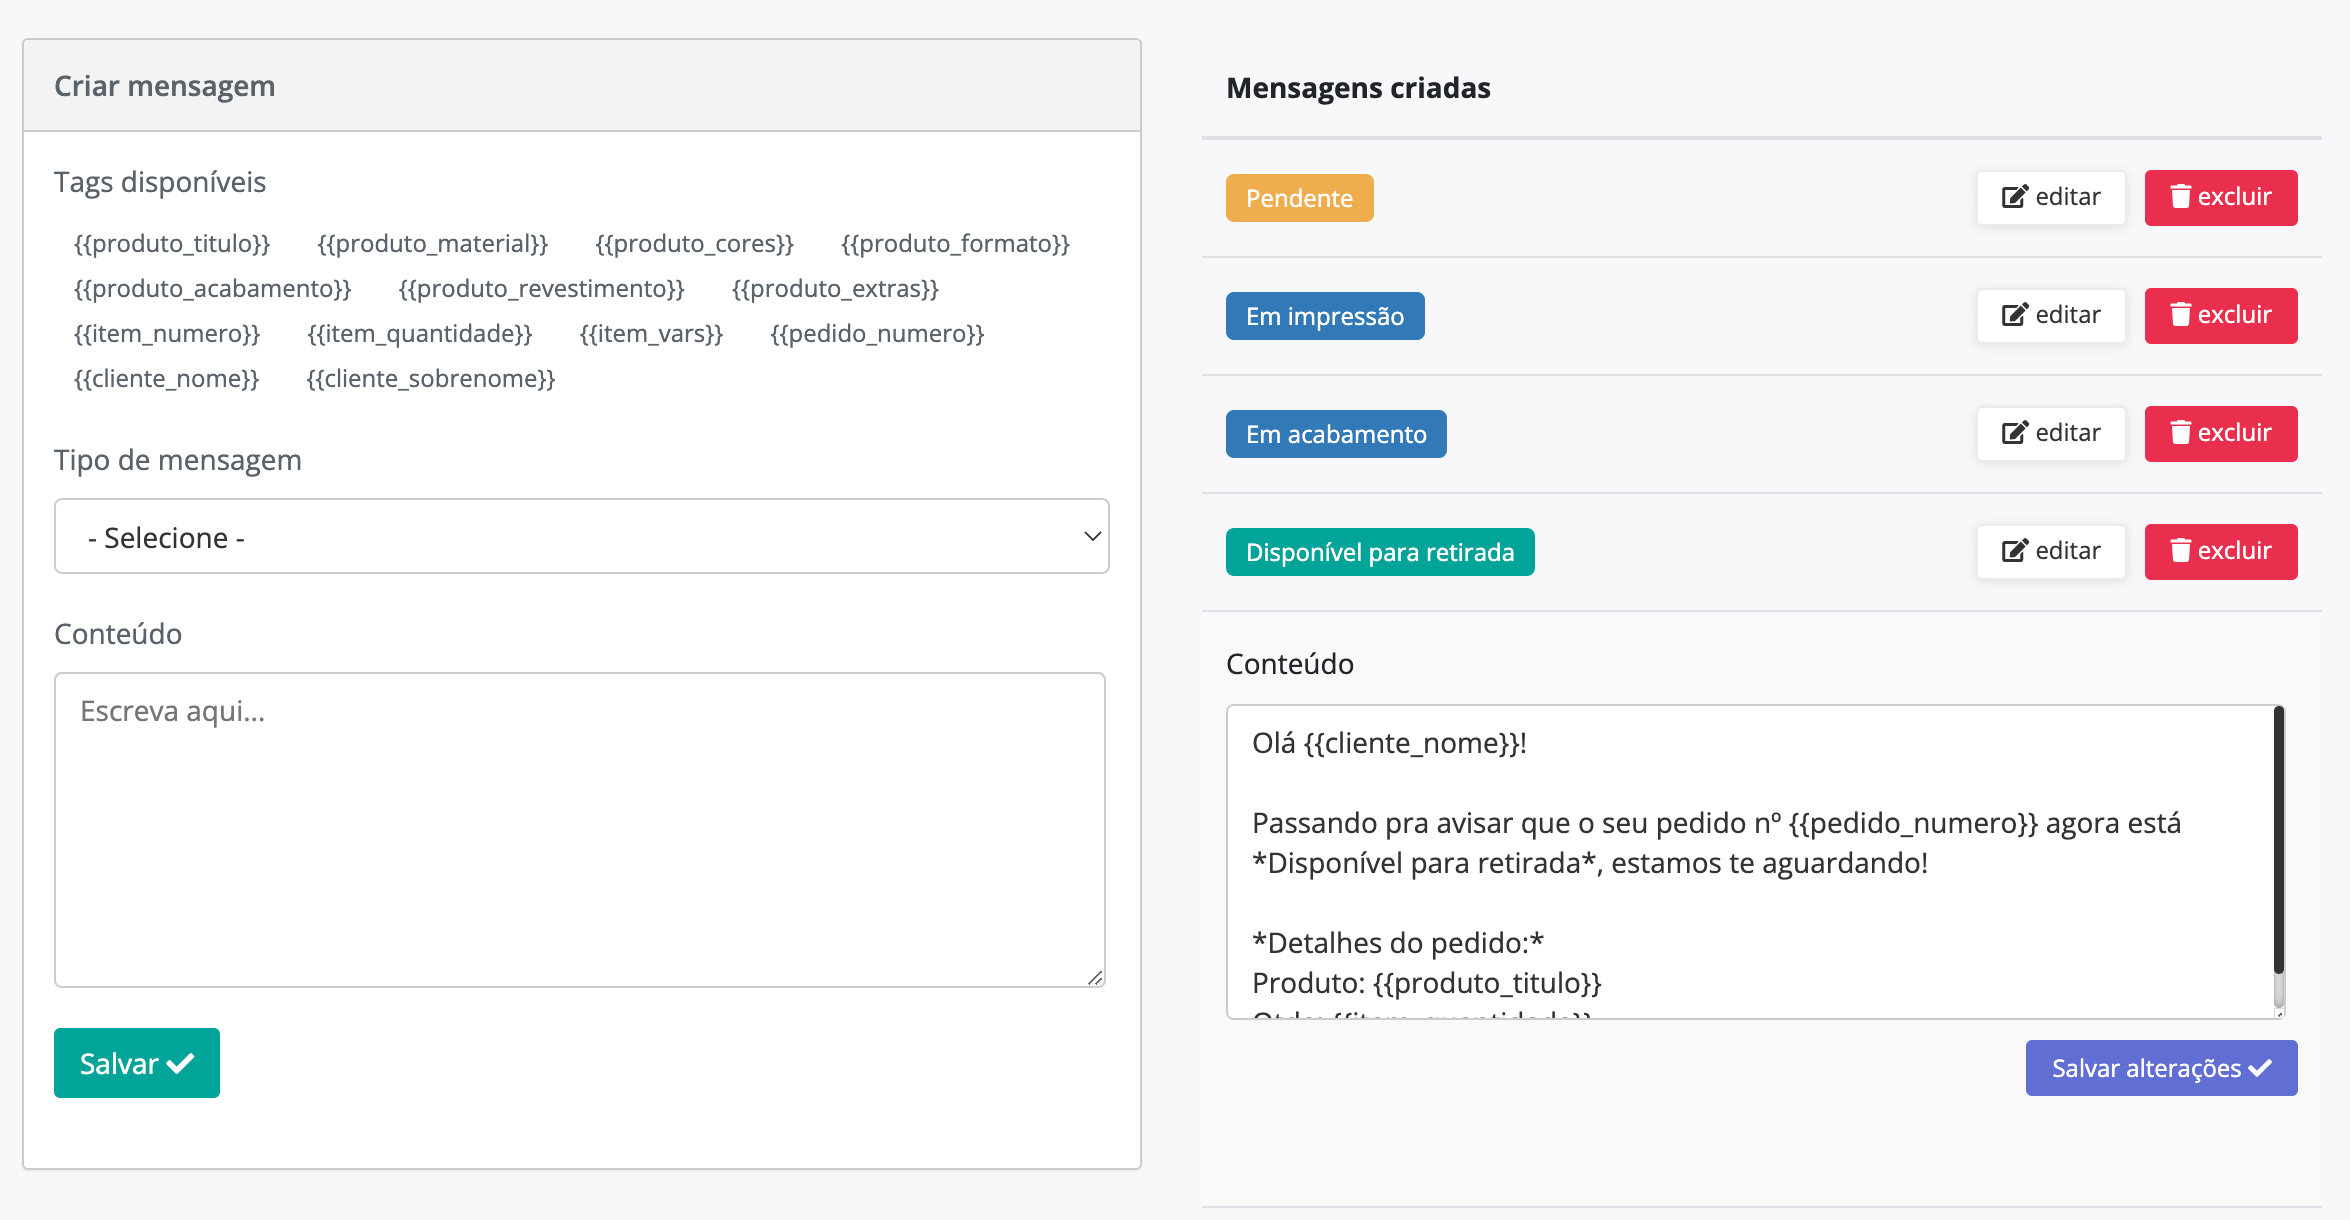Click the {{item_quantidade}} tag
2350x1220 pixels.
pyautogui.click(x=420, y=334)
